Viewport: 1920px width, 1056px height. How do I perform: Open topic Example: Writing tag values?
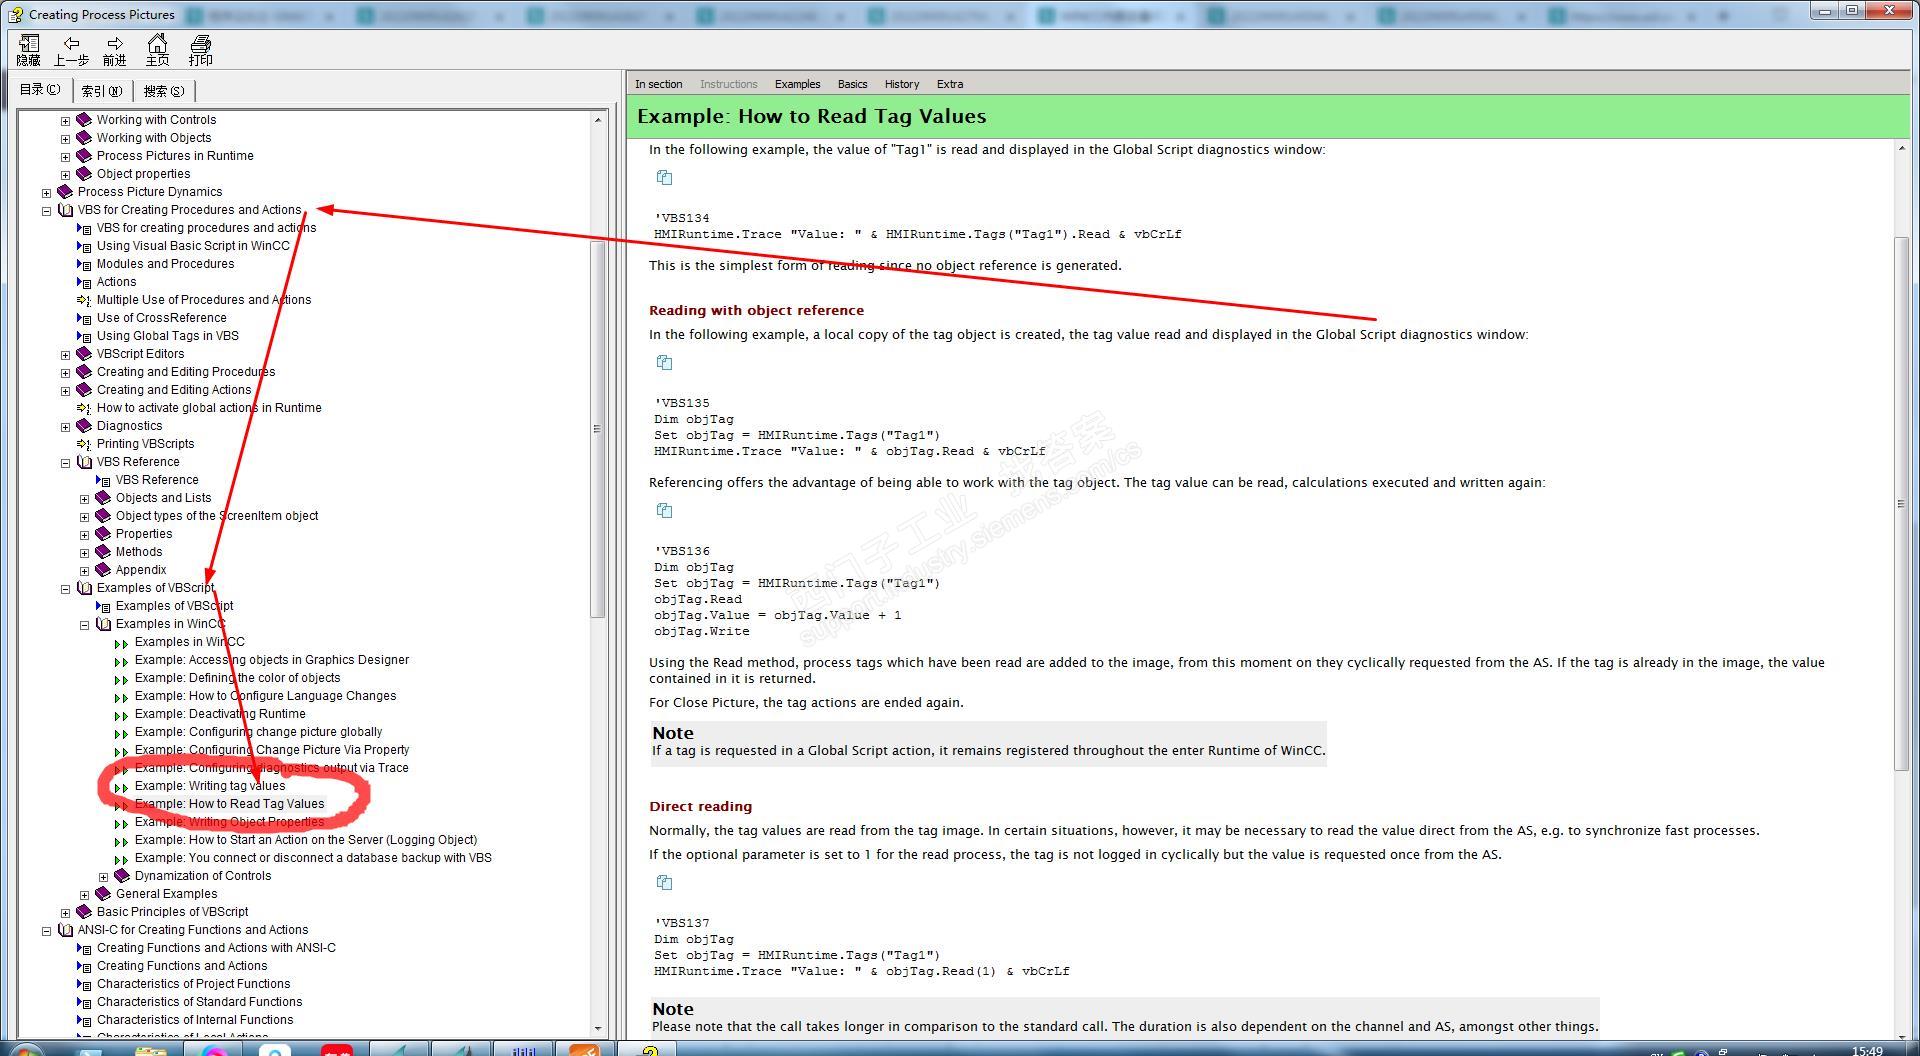[x=210, y=786]
